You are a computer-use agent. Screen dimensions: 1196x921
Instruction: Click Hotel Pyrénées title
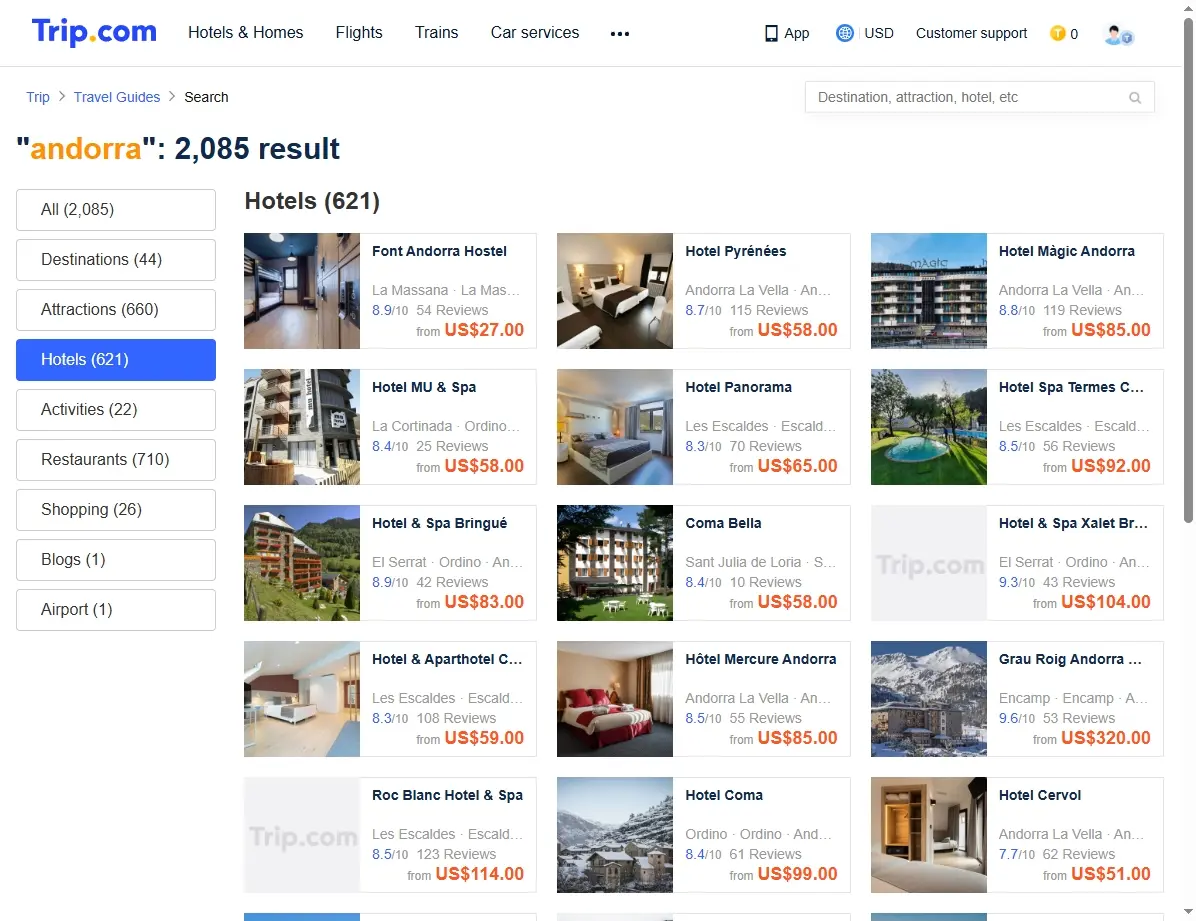click(735, 251)
